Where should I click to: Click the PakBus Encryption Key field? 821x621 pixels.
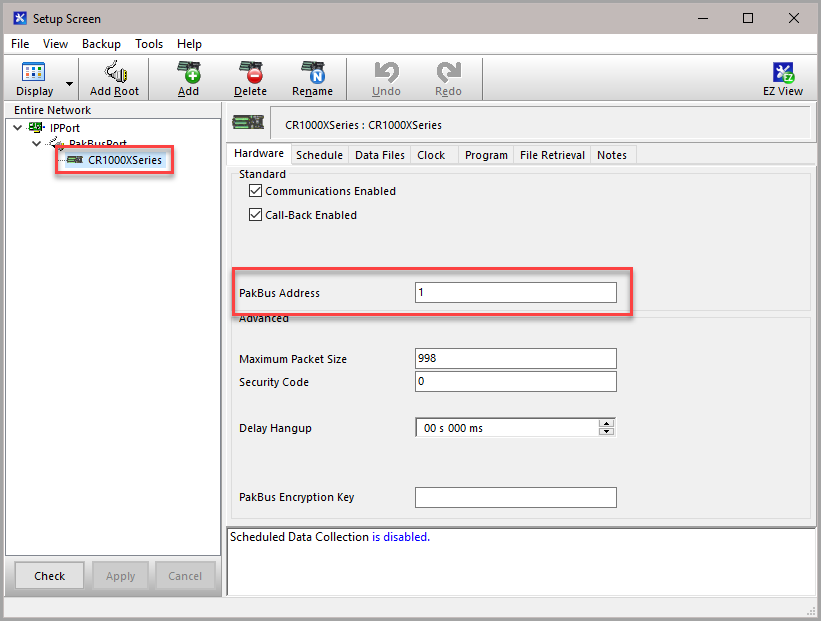tap(515, 497)
